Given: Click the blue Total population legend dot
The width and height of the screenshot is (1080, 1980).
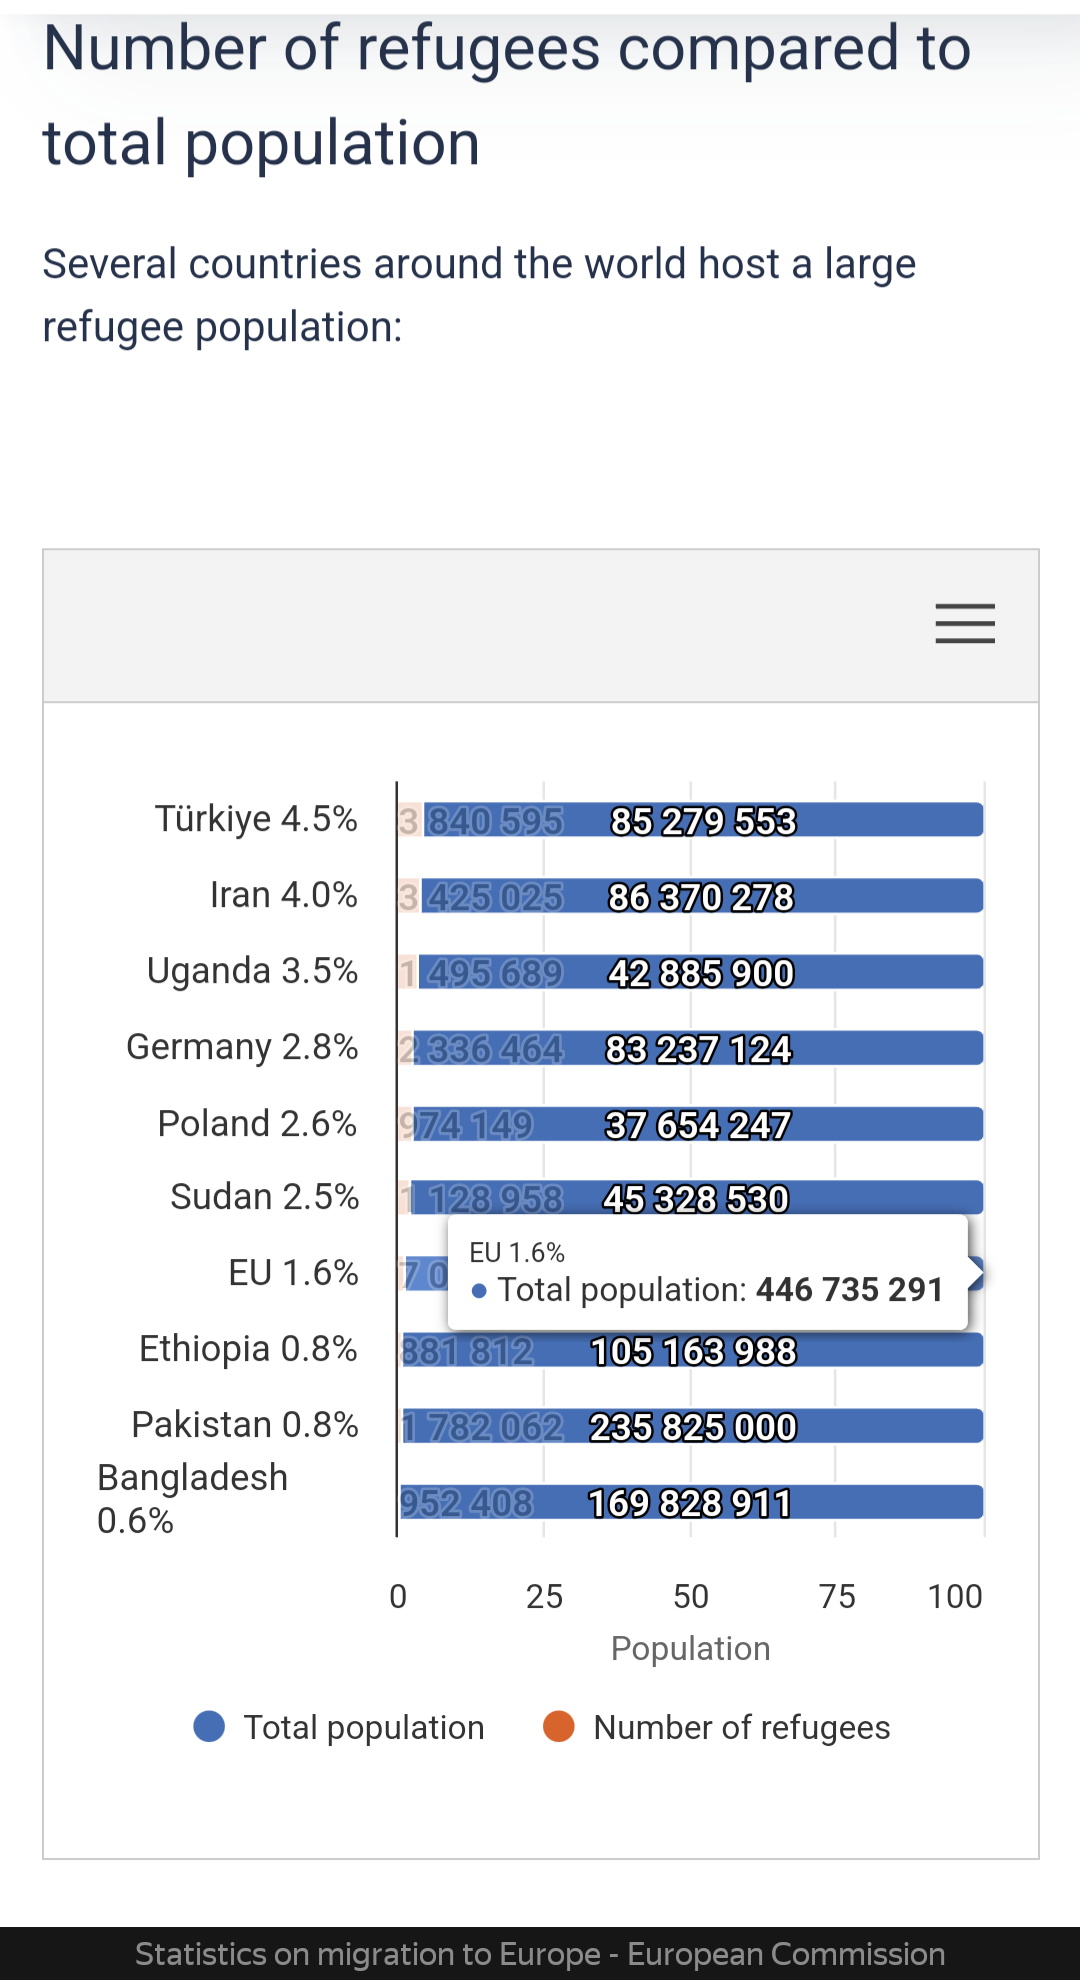Looking at the screenshot, I should 209,1726.
